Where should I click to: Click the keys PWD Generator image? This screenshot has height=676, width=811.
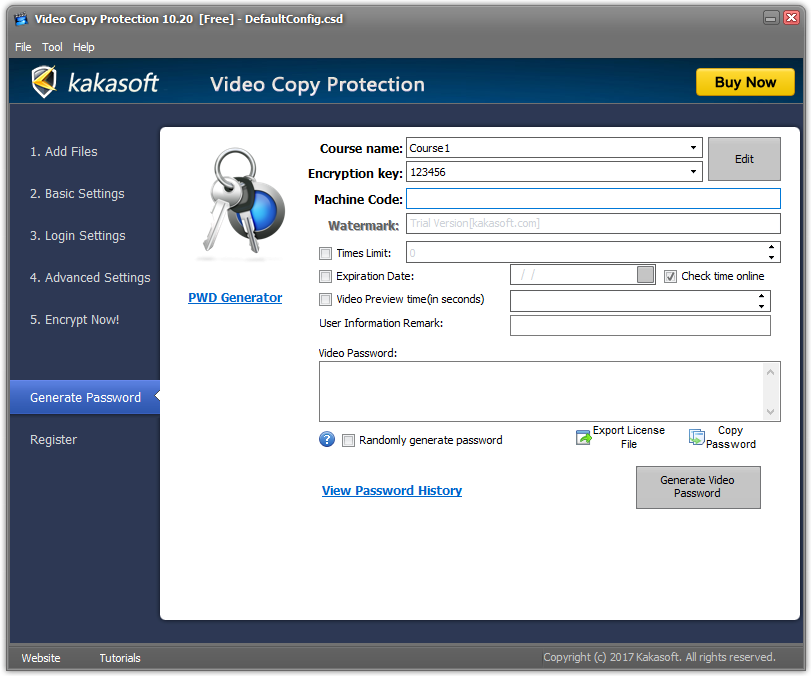[x=243, y=202]
